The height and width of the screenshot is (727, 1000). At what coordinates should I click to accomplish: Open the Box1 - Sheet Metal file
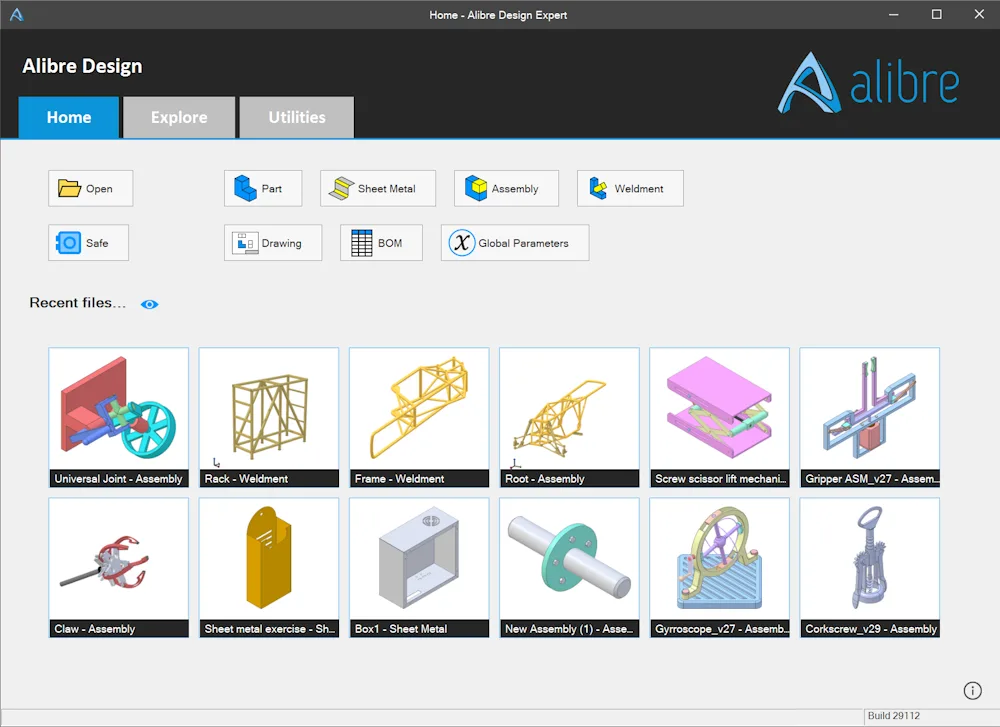[x=419, y=568]
